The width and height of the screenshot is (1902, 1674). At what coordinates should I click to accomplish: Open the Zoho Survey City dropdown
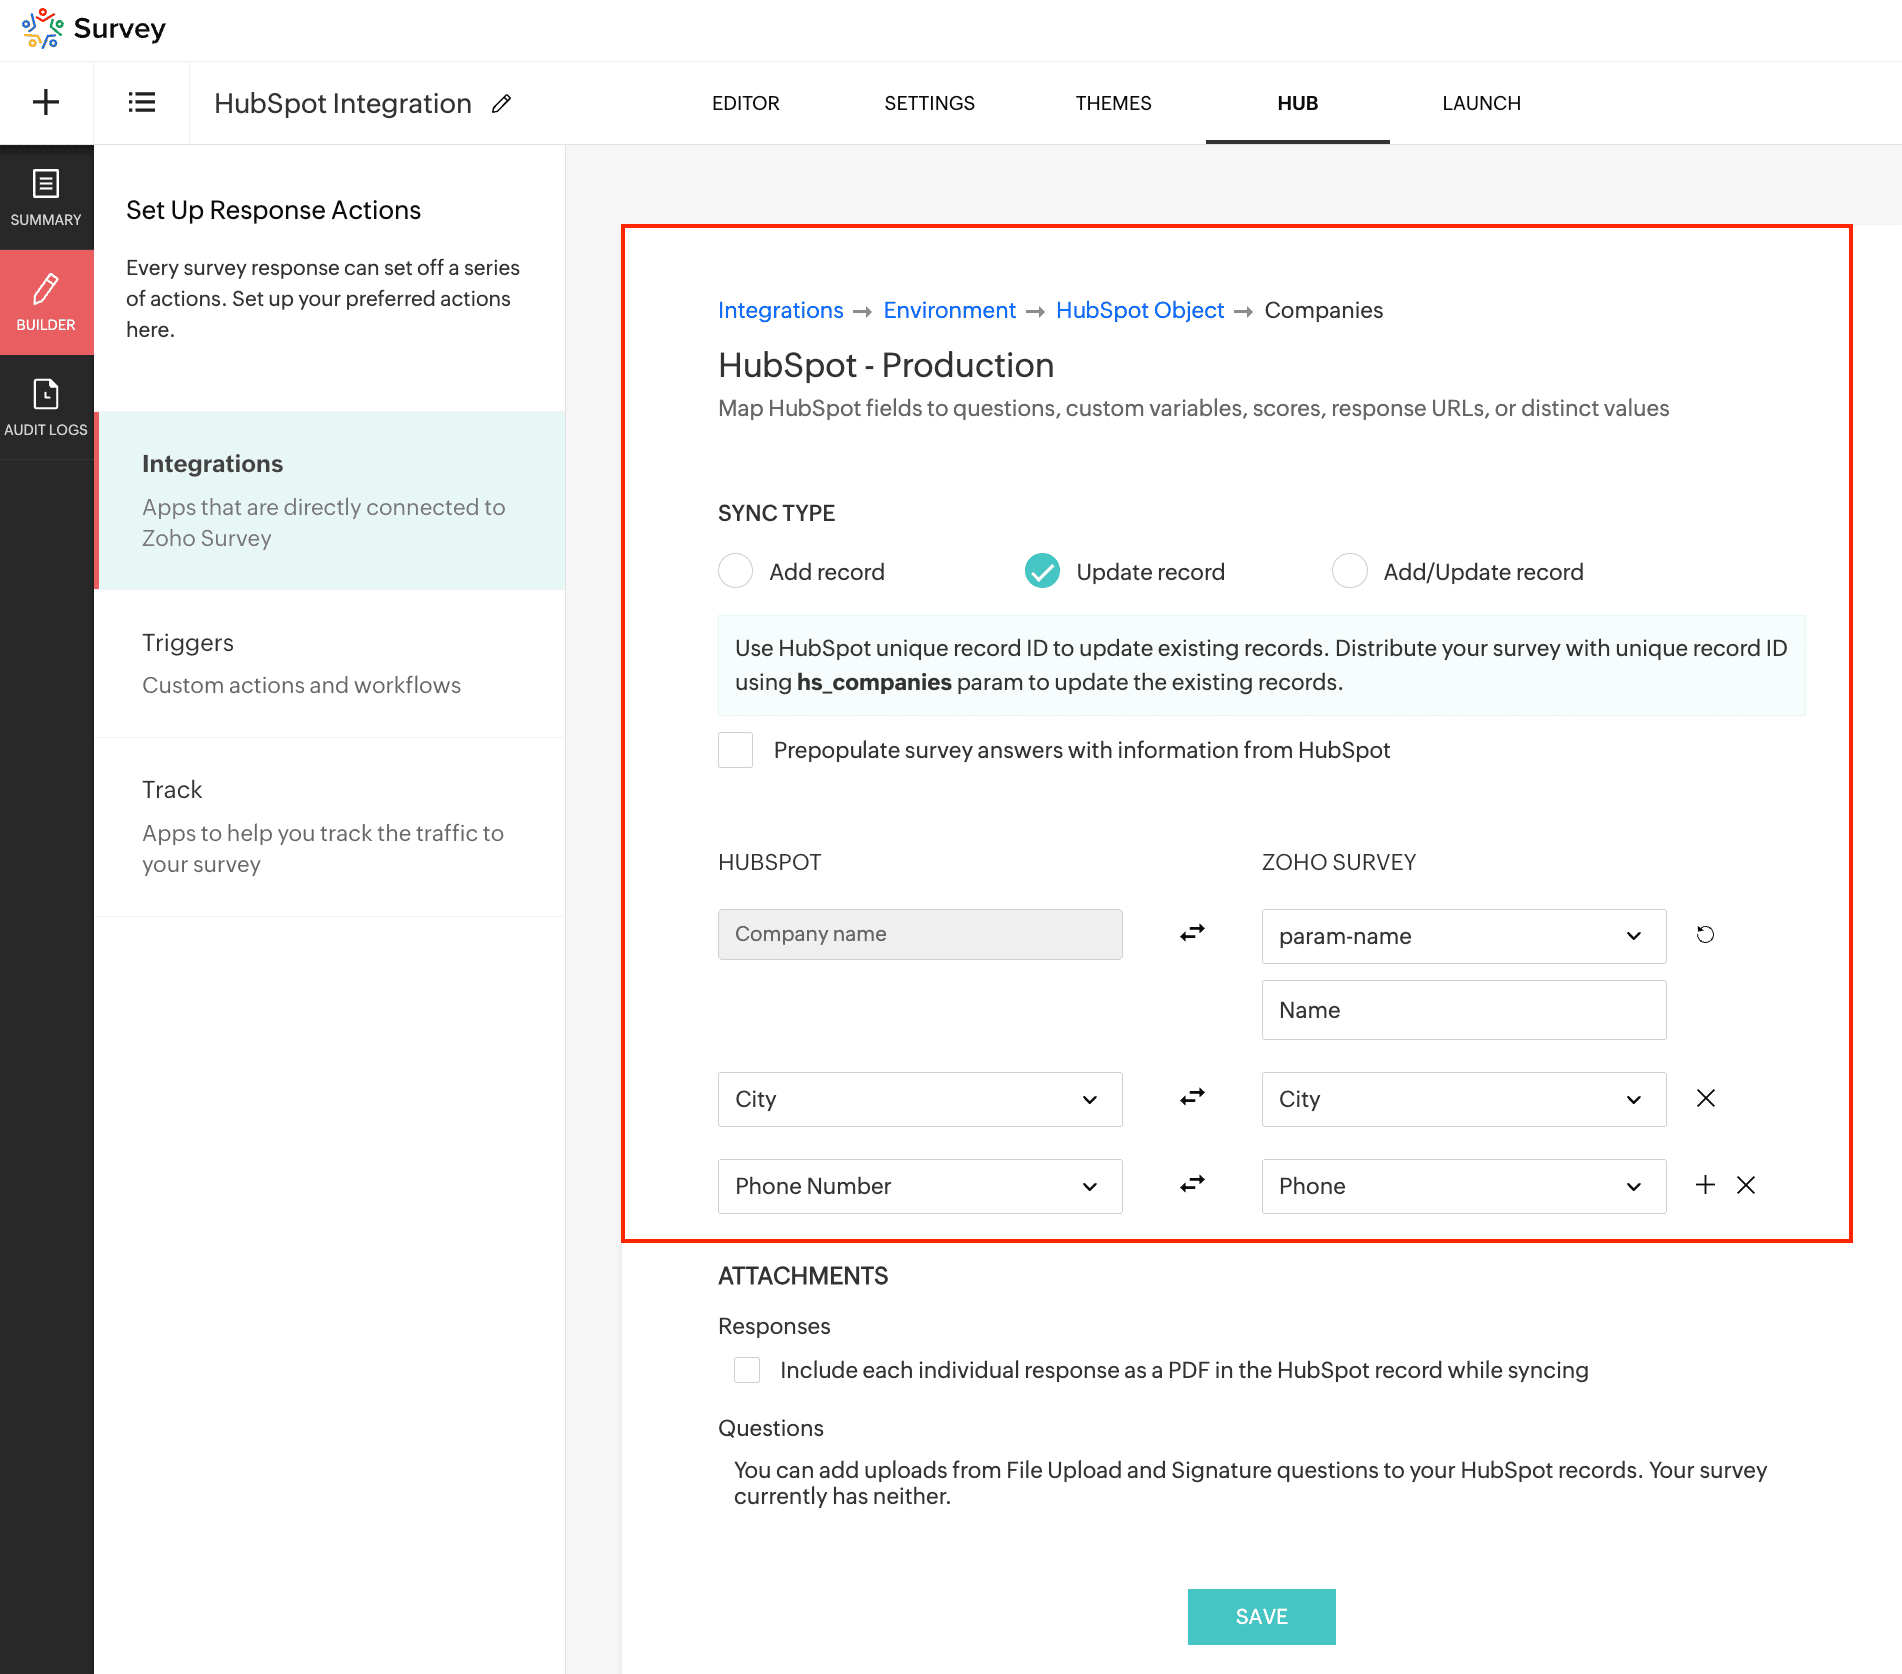coord(1464,1099)
